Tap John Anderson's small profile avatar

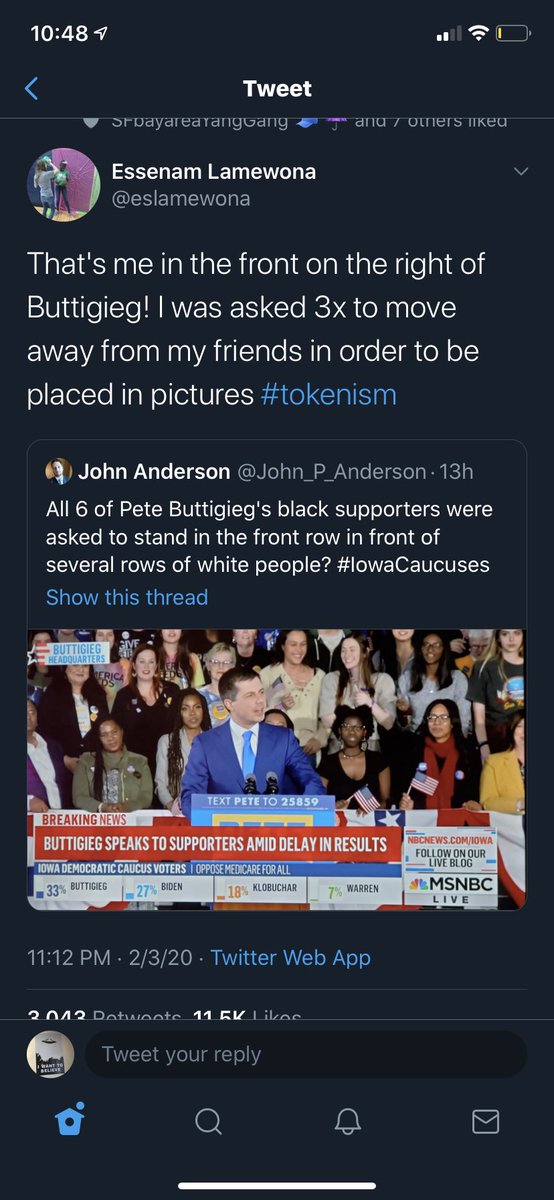[x=59, y=471]
